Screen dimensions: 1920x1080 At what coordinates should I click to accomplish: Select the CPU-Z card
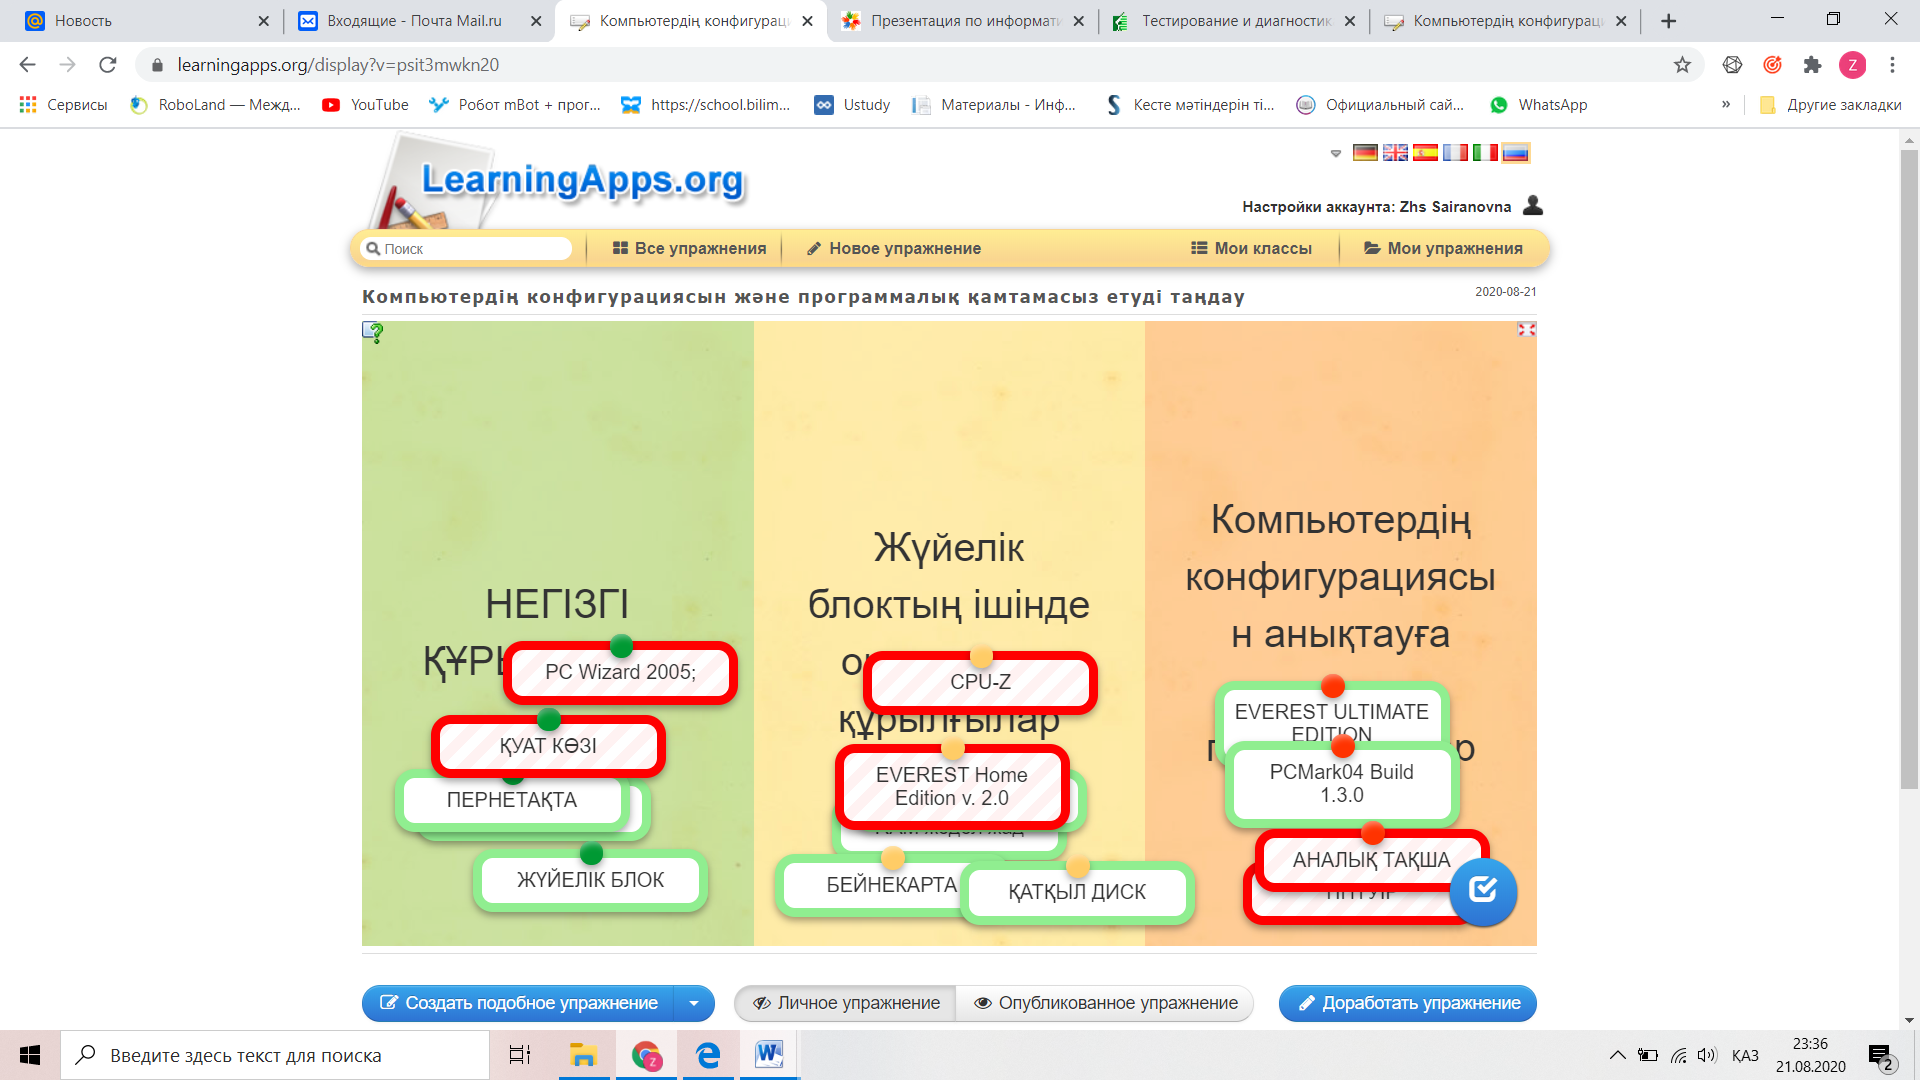980,682
